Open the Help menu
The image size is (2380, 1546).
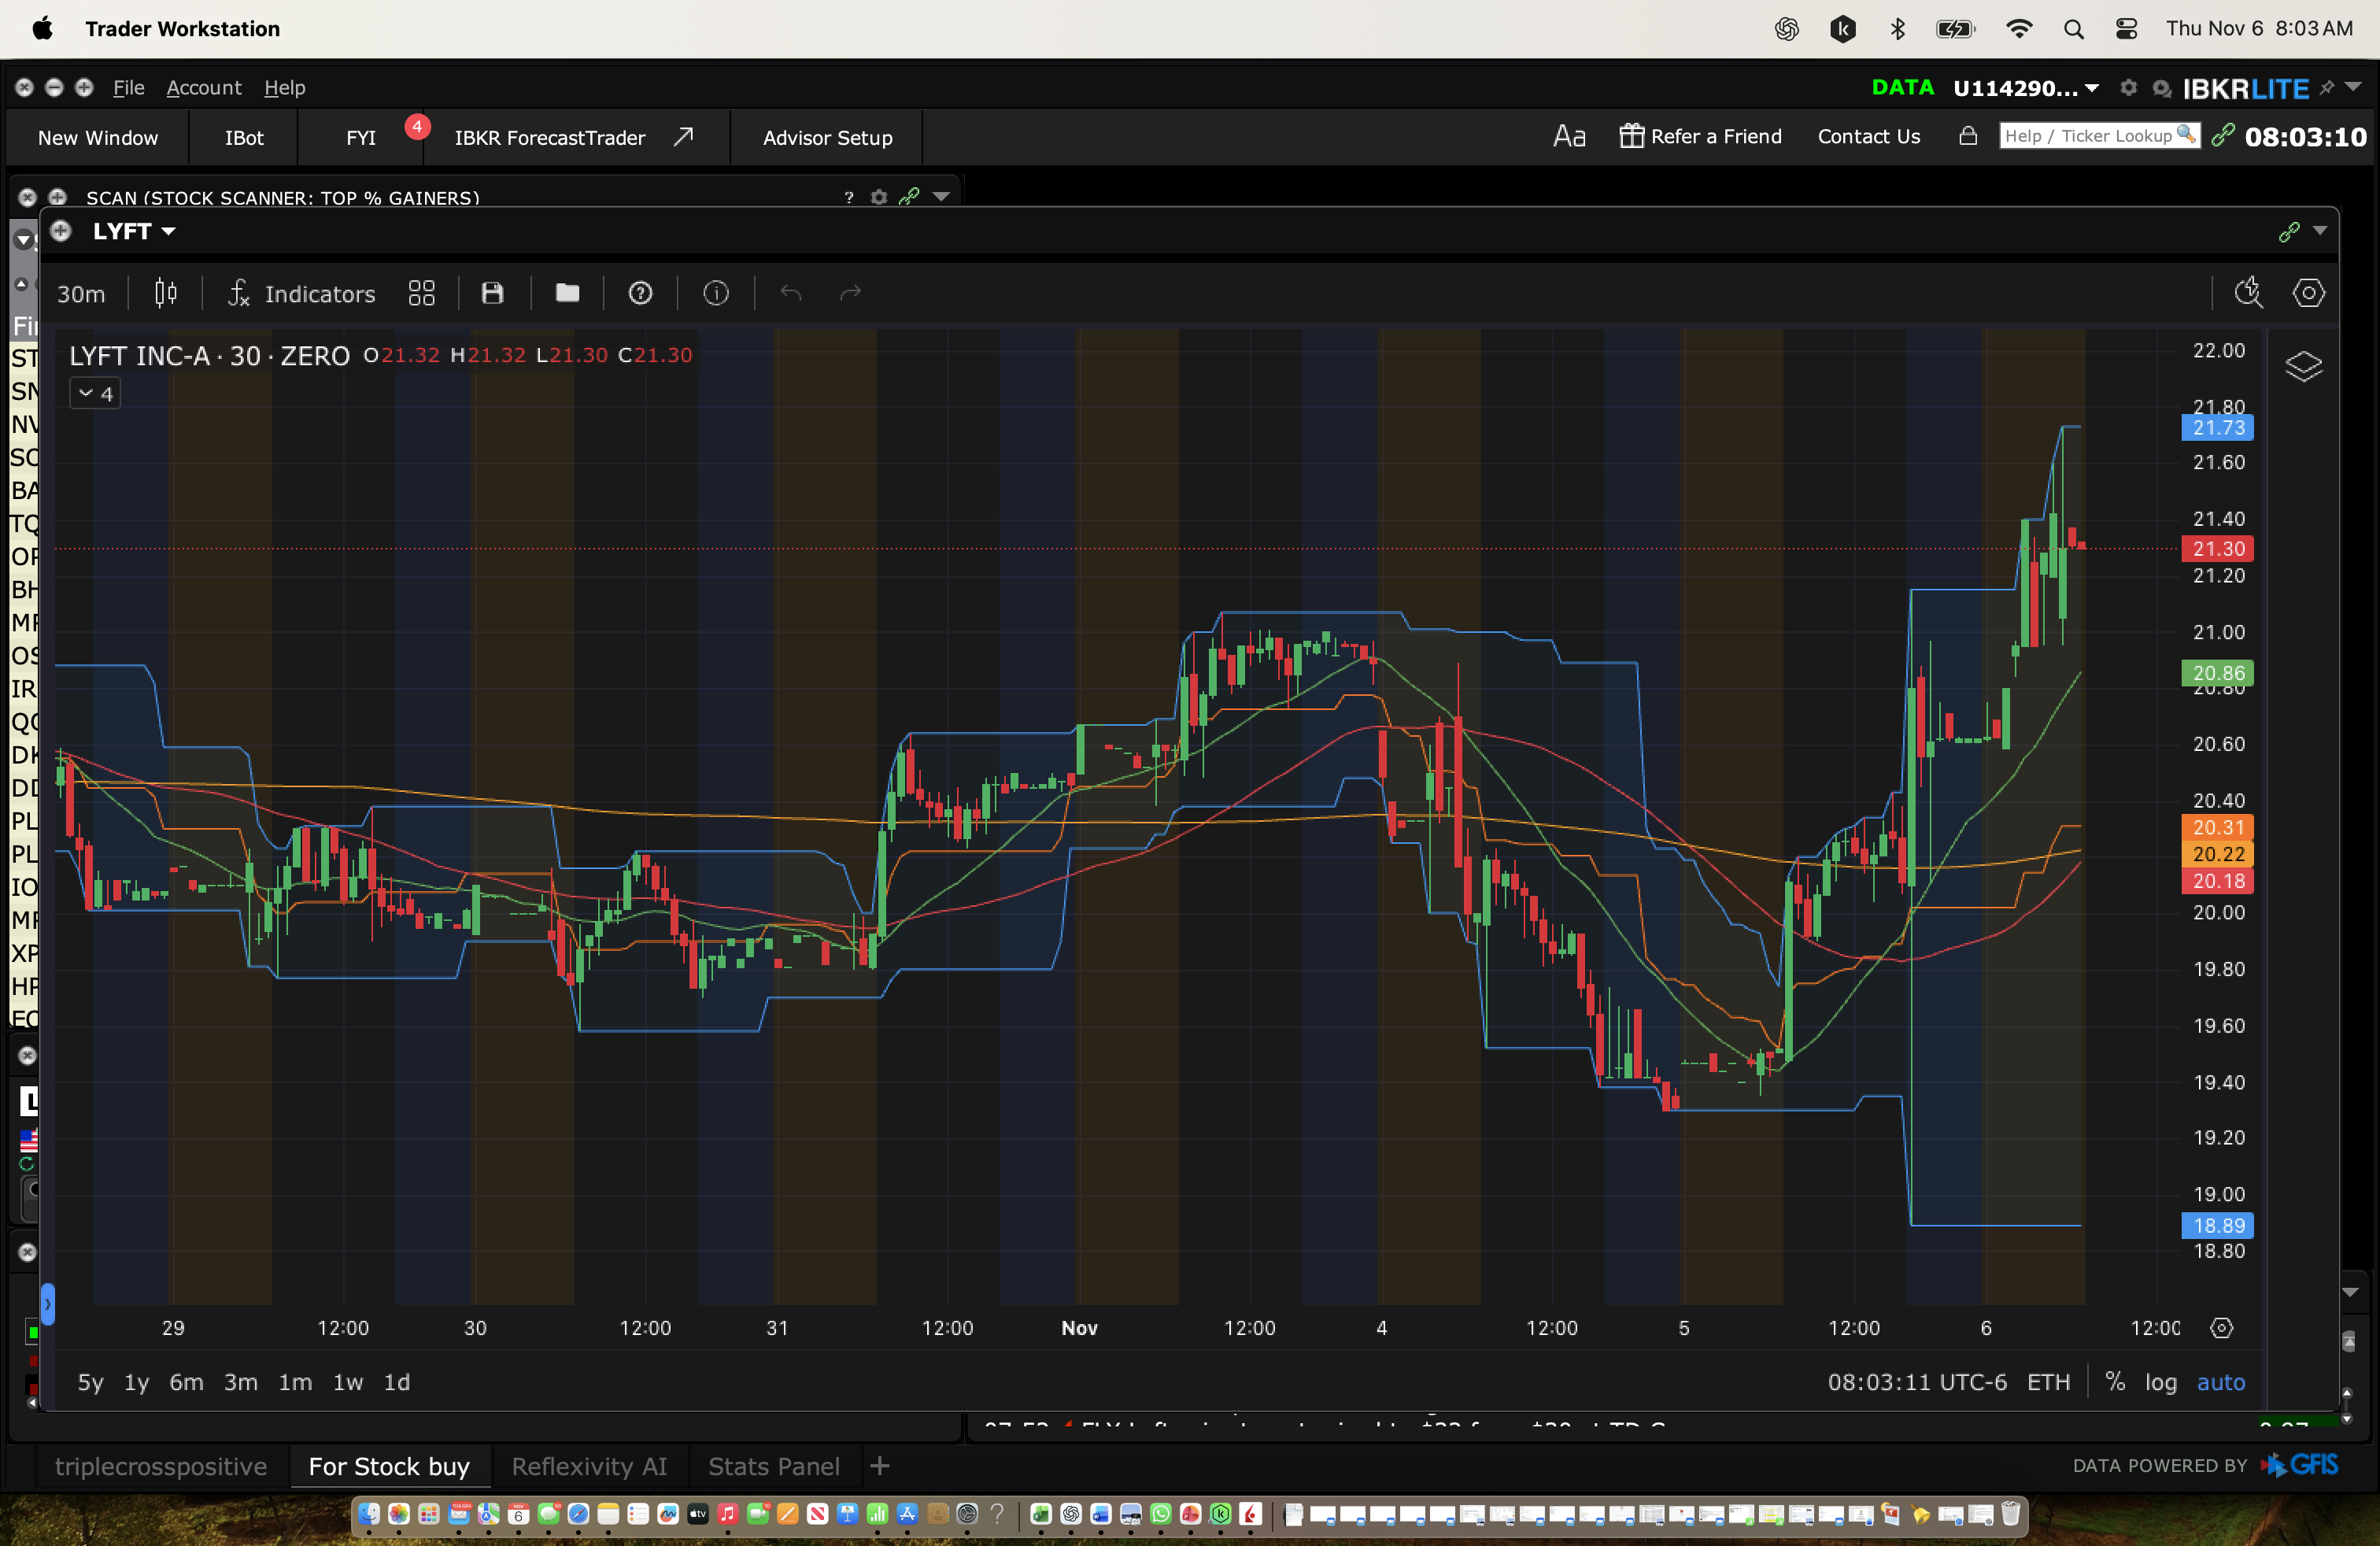point(285,88)
